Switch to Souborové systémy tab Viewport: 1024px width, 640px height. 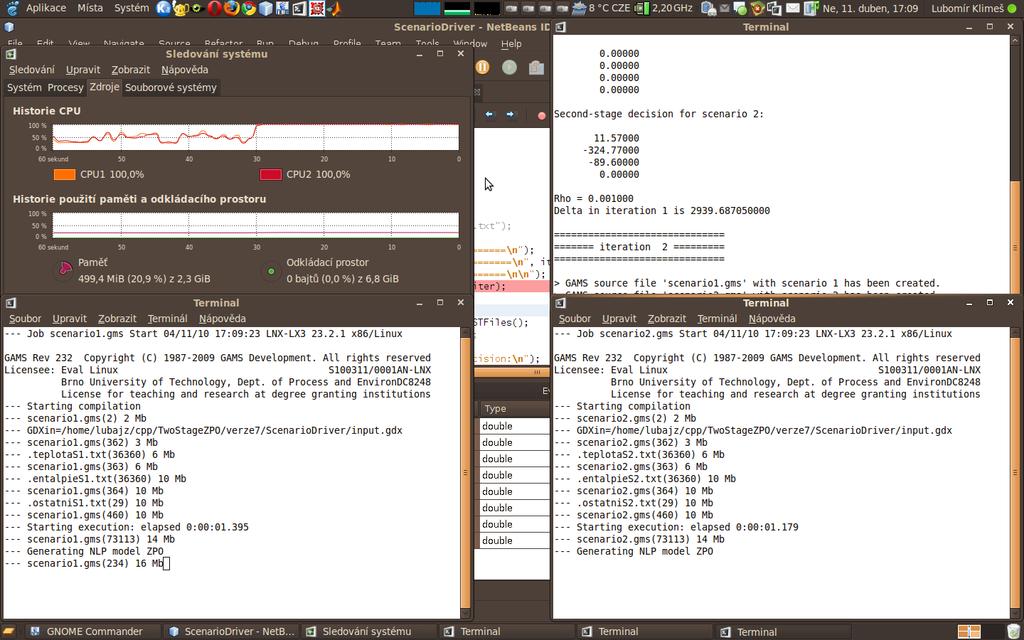pyautogui.click(x=170, y=88)
